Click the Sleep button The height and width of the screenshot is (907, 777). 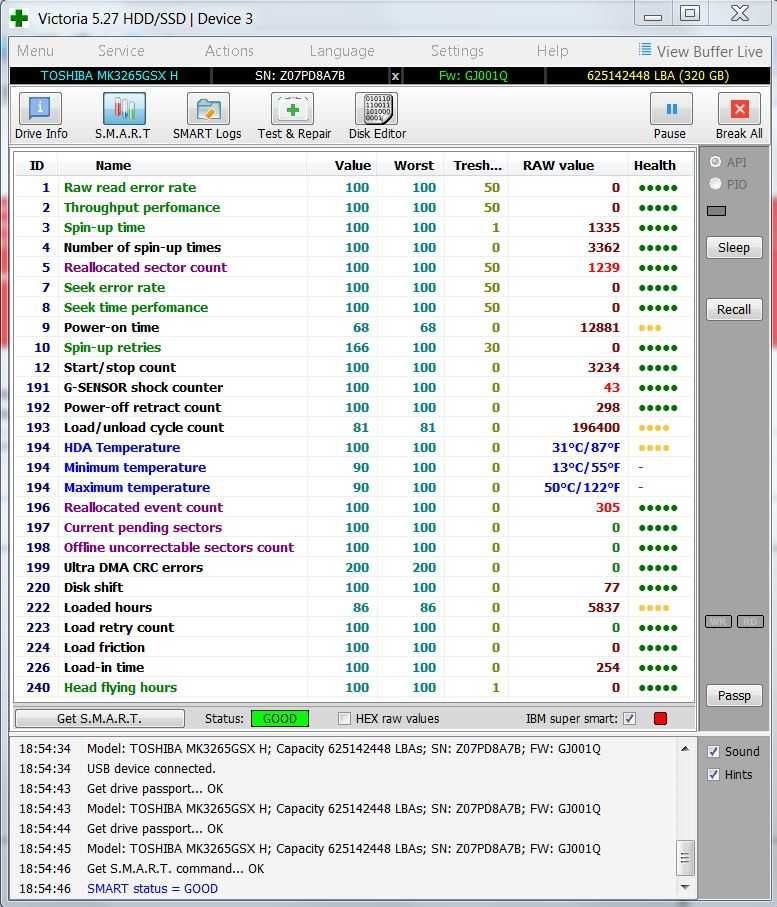pos(734,248)
